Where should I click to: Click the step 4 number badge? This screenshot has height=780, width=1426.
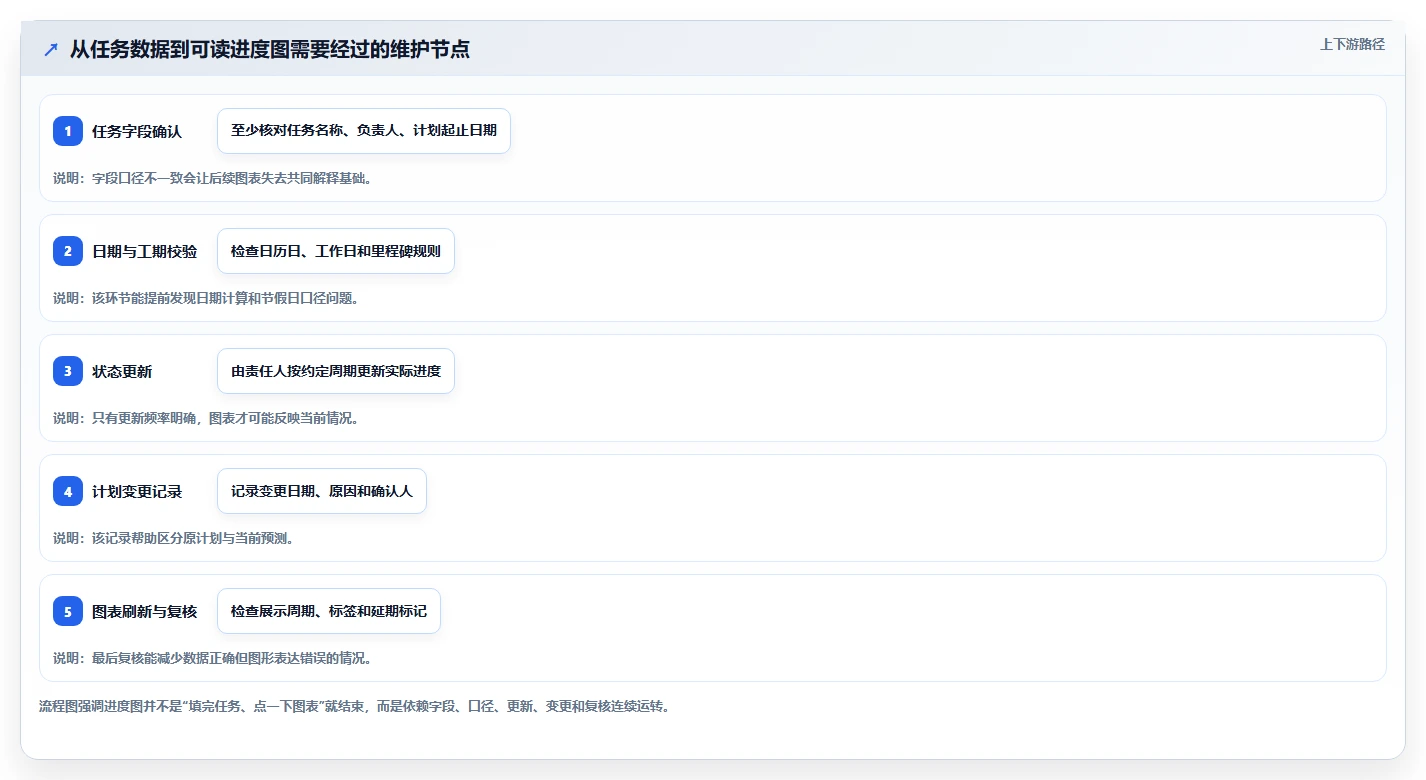click(x=68, y=491)
